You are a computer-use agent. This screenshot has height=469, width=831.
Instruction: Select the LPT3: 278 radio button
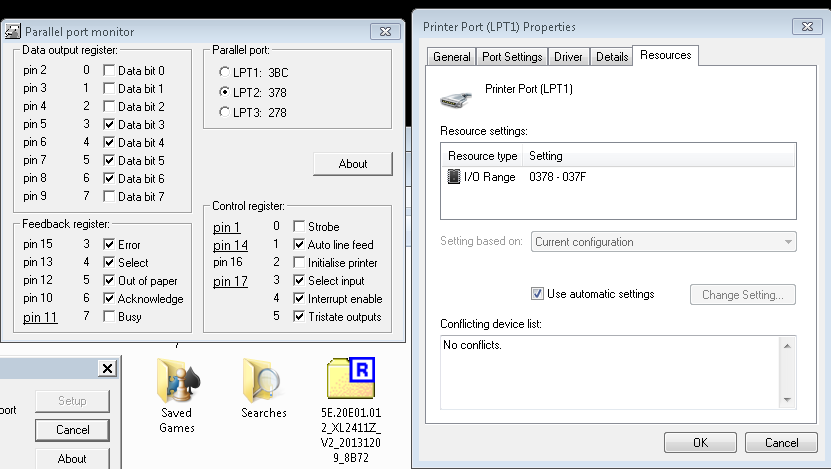tap(224, 113)
